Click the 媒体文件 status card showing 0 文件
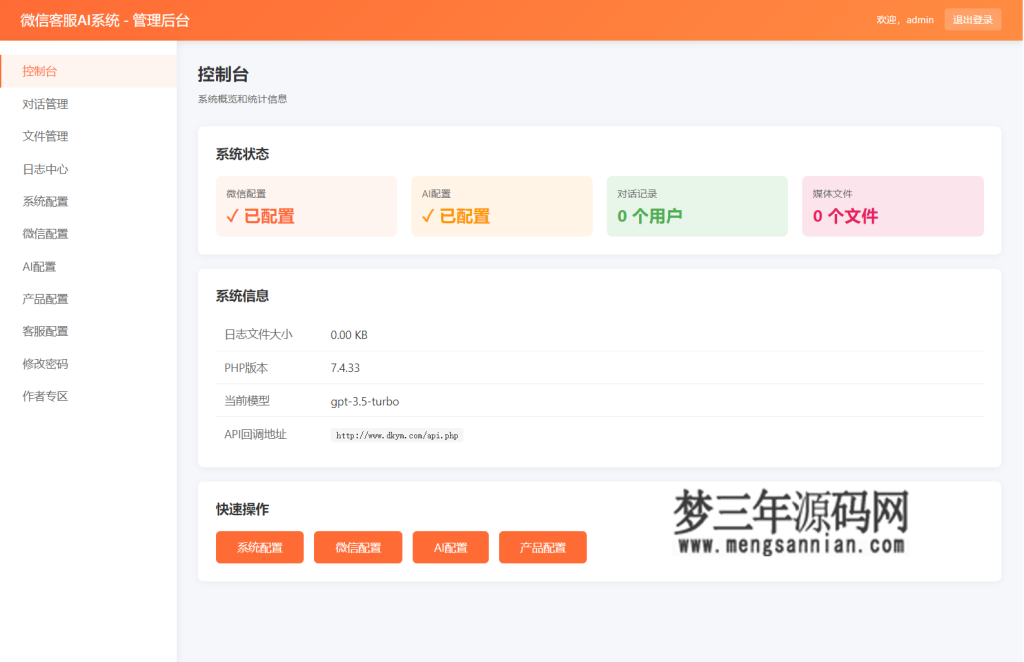 point(892,205)
